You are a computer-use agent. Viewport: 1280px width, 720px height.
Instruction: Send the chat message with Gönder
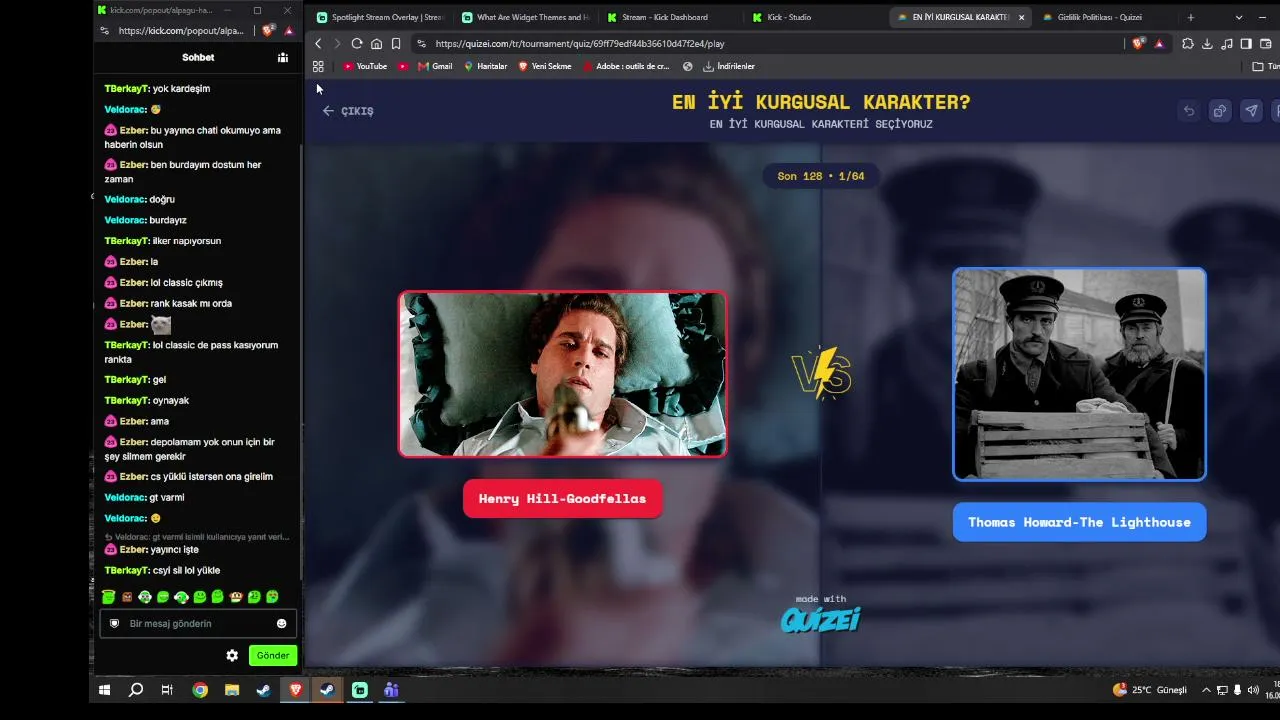(273, 656)
